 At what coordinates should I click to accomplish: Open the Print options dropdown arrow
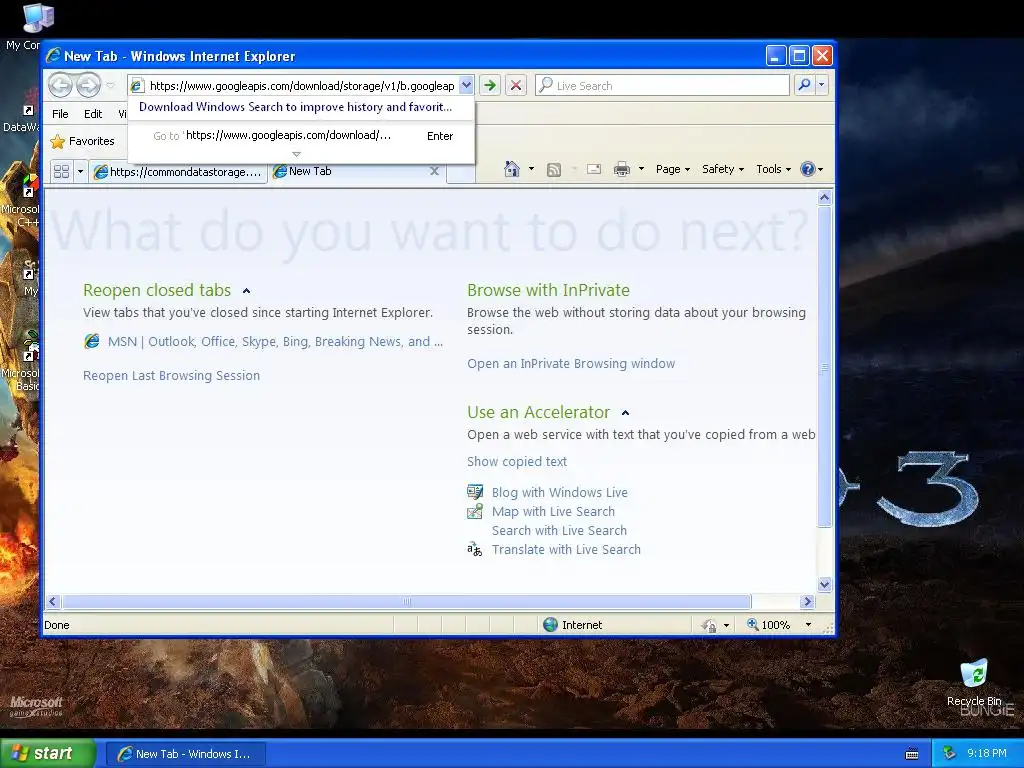641,169
